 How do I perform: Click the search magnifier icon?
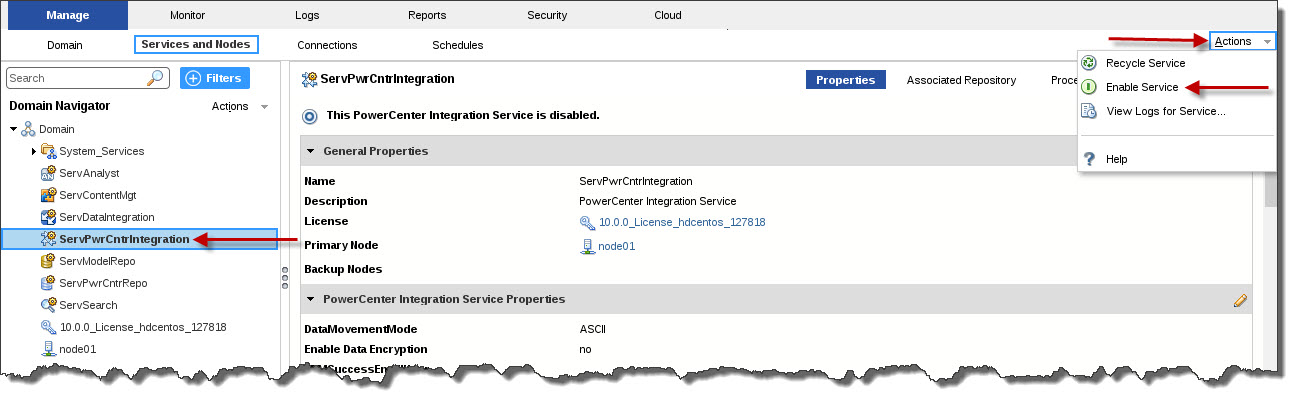pyautogui.click(x=156, y=78)
